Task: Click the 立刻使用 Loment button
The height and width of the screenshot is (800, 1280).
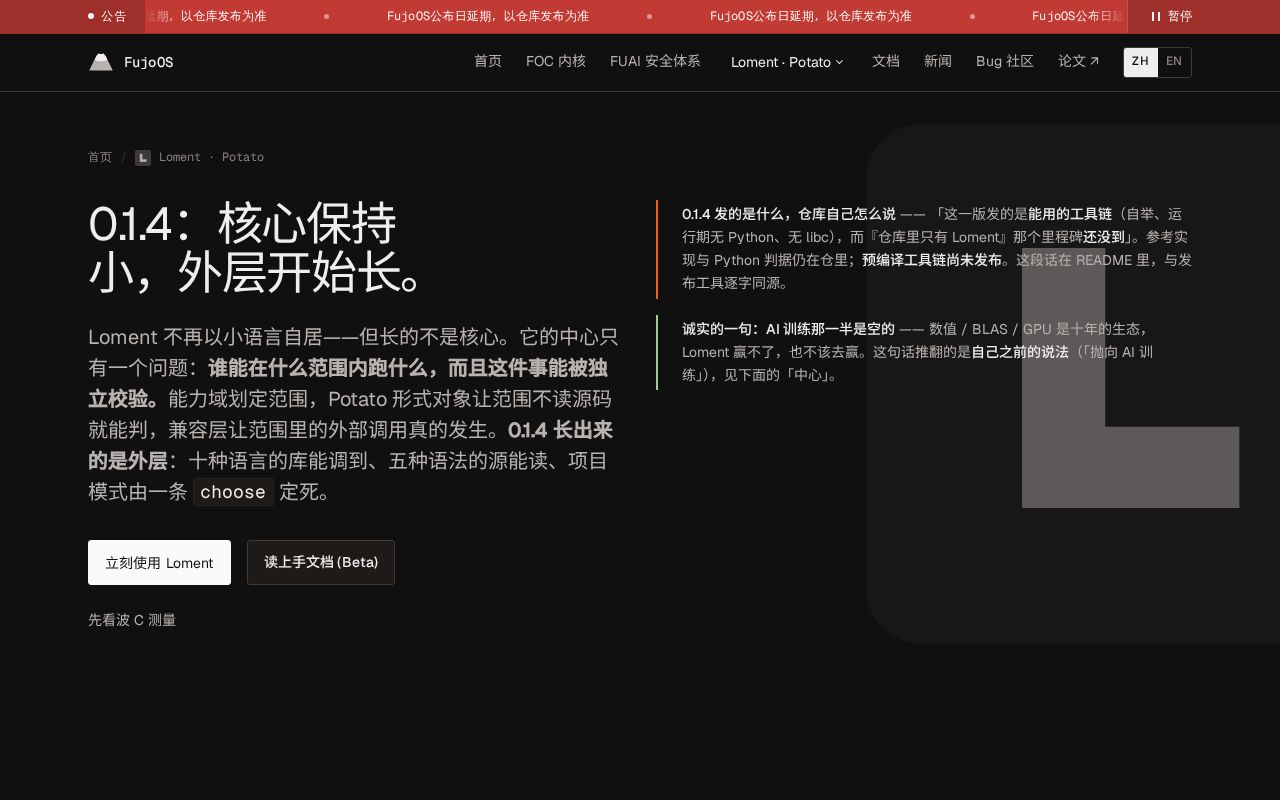Action: (x=159, y=562)
